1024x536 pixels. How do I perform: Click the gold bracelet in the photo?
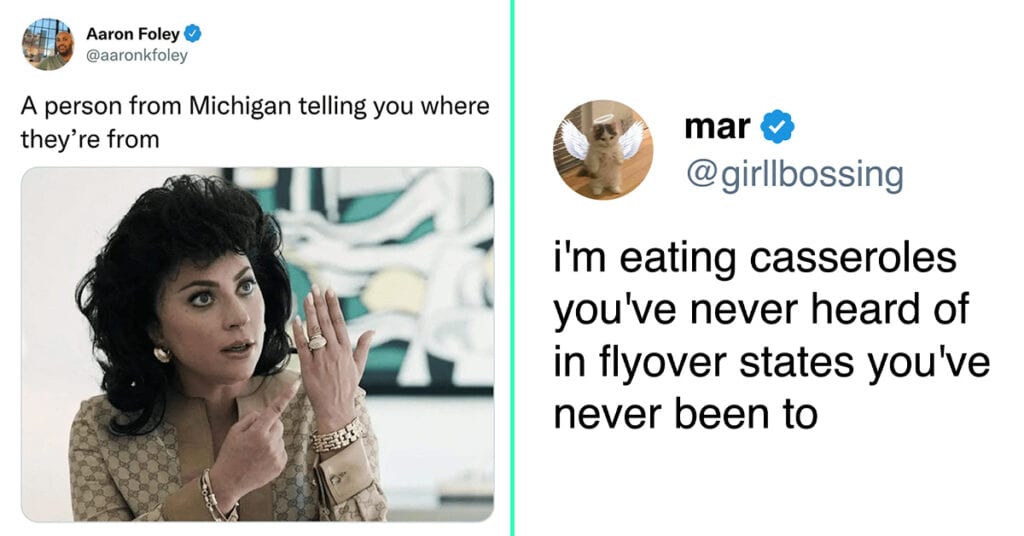337,436
